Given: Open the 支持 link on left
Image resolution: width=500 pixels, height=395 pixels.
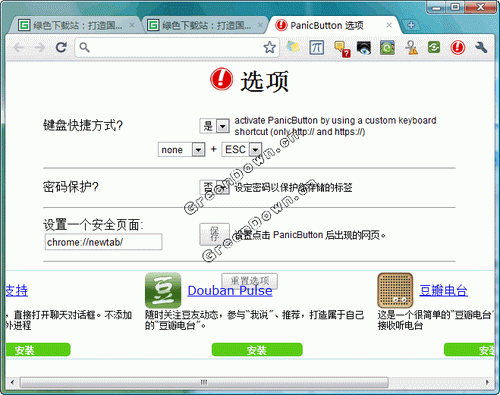Looking at the screenshot, I should pos(17,291).
